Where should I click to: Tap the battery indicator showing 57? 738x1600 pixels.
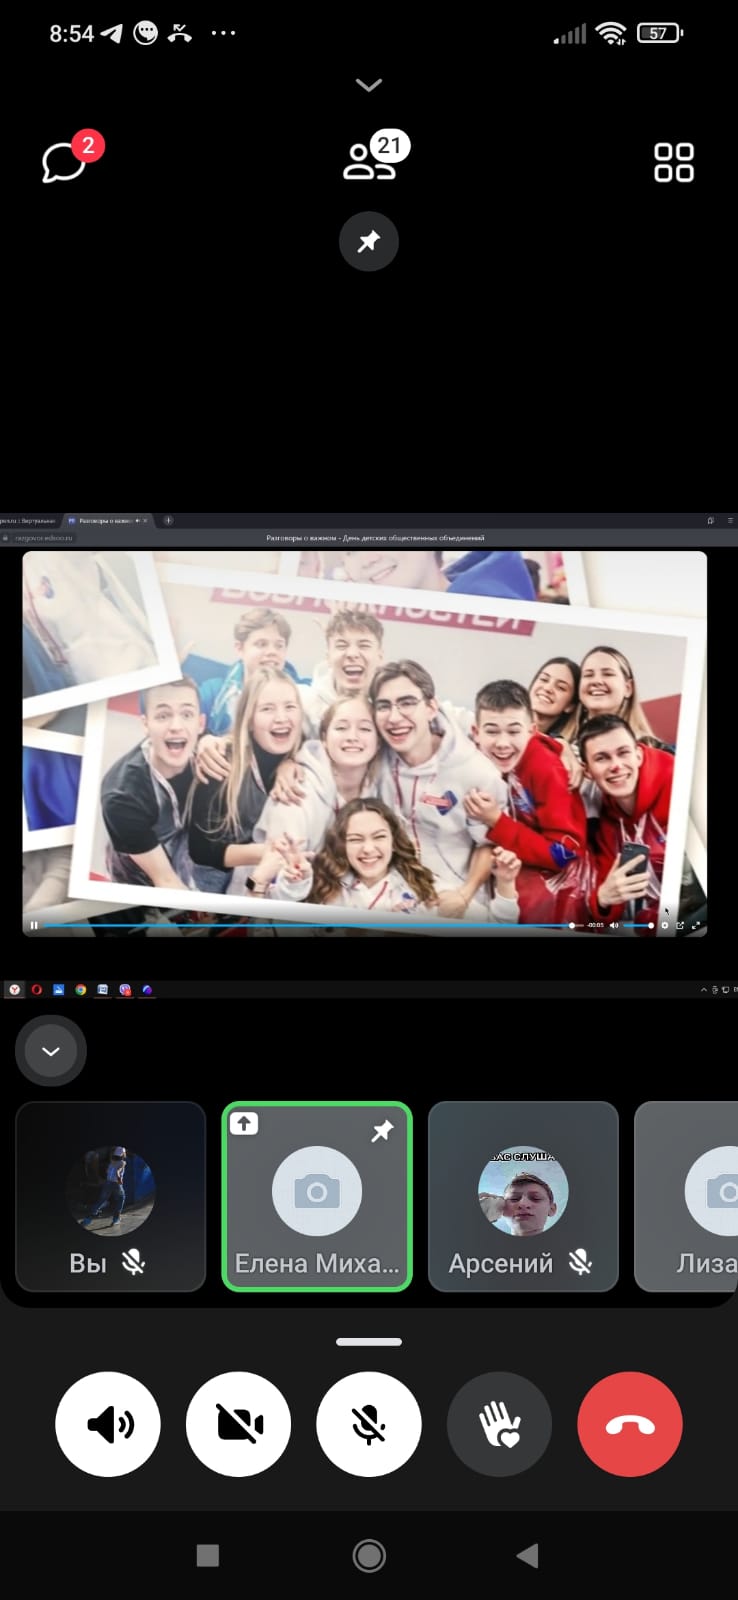click(660, 33)
